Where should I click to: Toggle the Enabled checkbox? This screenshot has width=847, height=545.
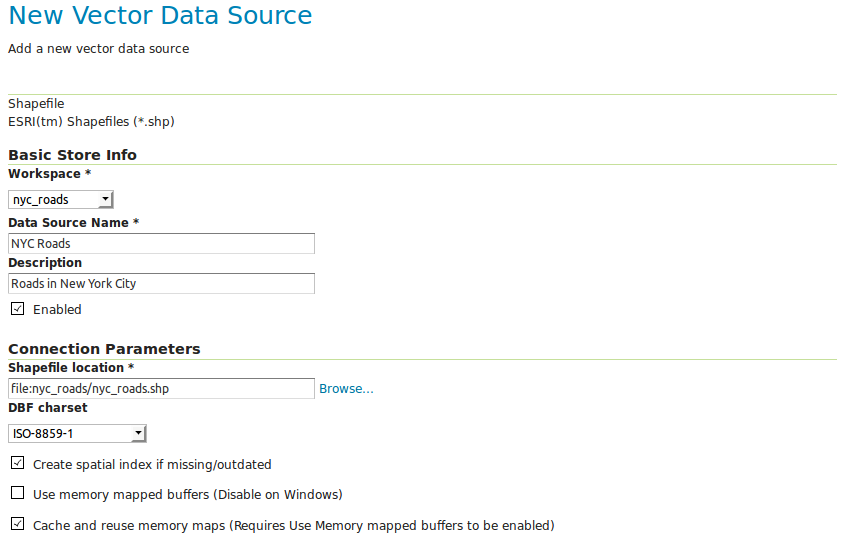pyautogui.click(x=17, y=309)
